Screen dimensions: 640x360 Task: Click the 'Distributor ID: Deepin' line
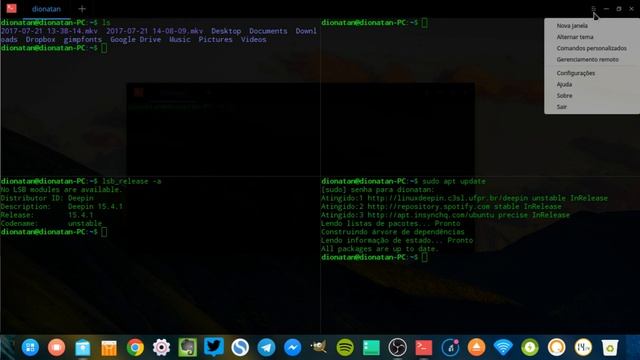[x=47, y=198]
